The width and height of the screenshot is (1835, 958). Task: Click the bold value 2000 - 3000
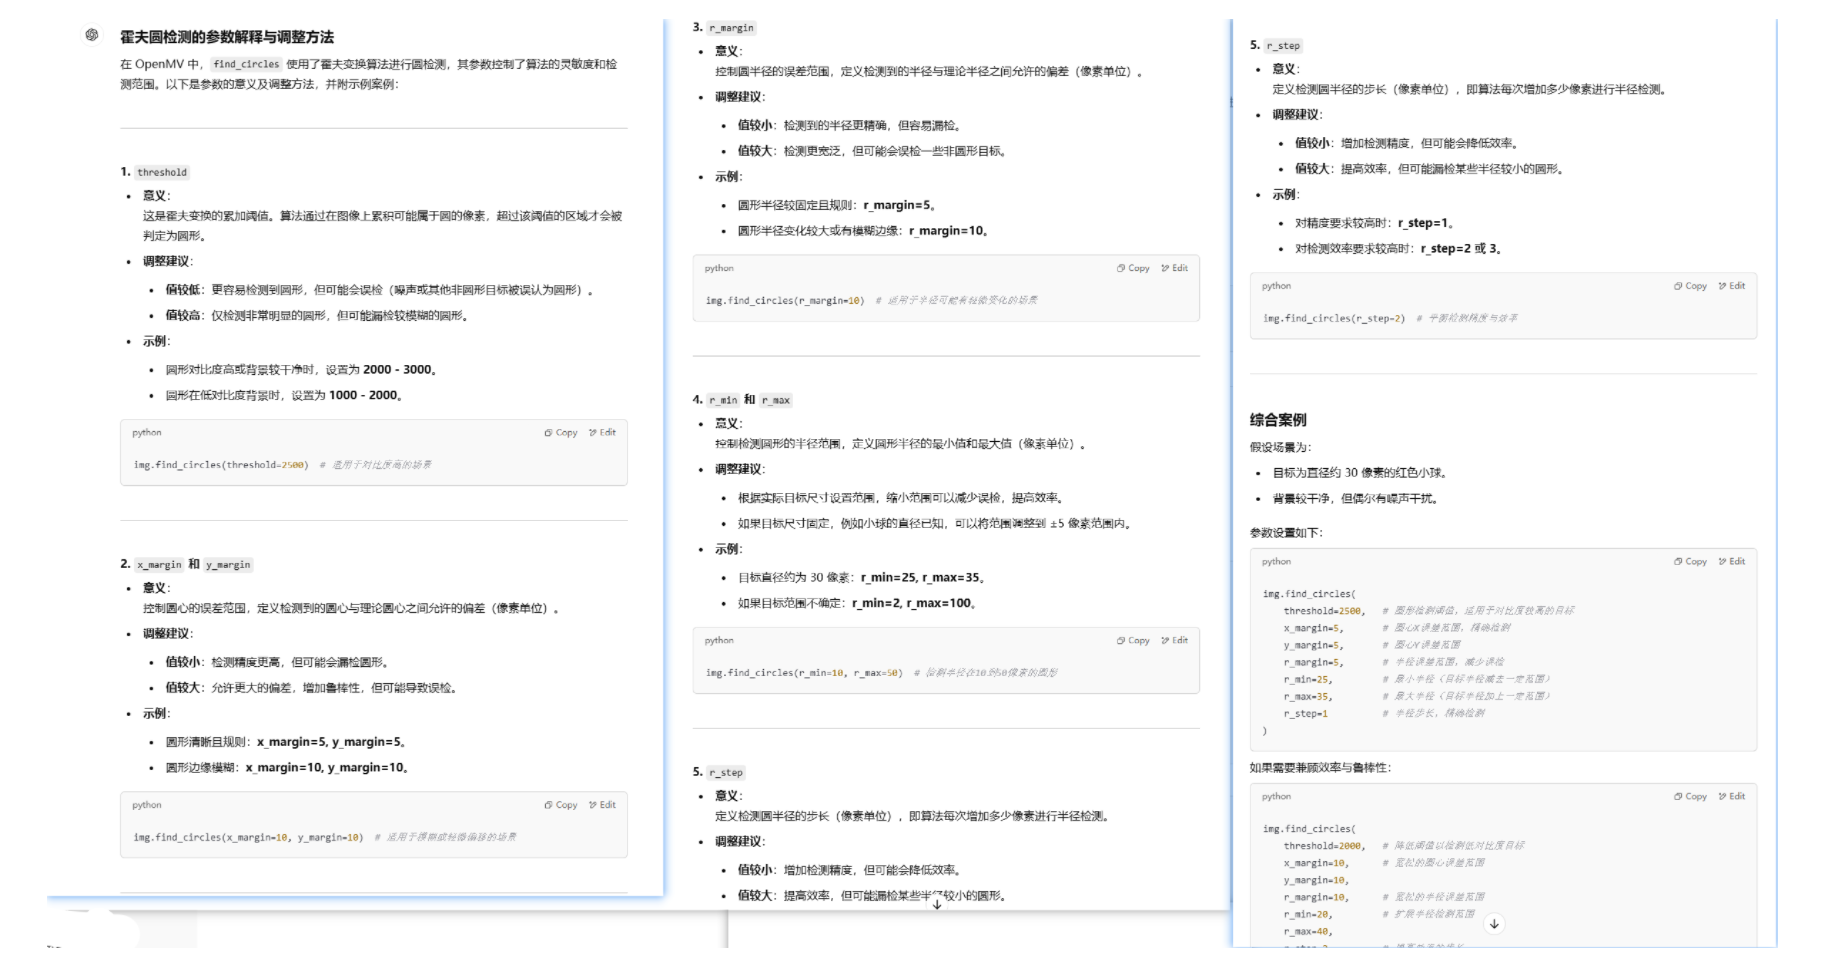click(x=397, y=370)
